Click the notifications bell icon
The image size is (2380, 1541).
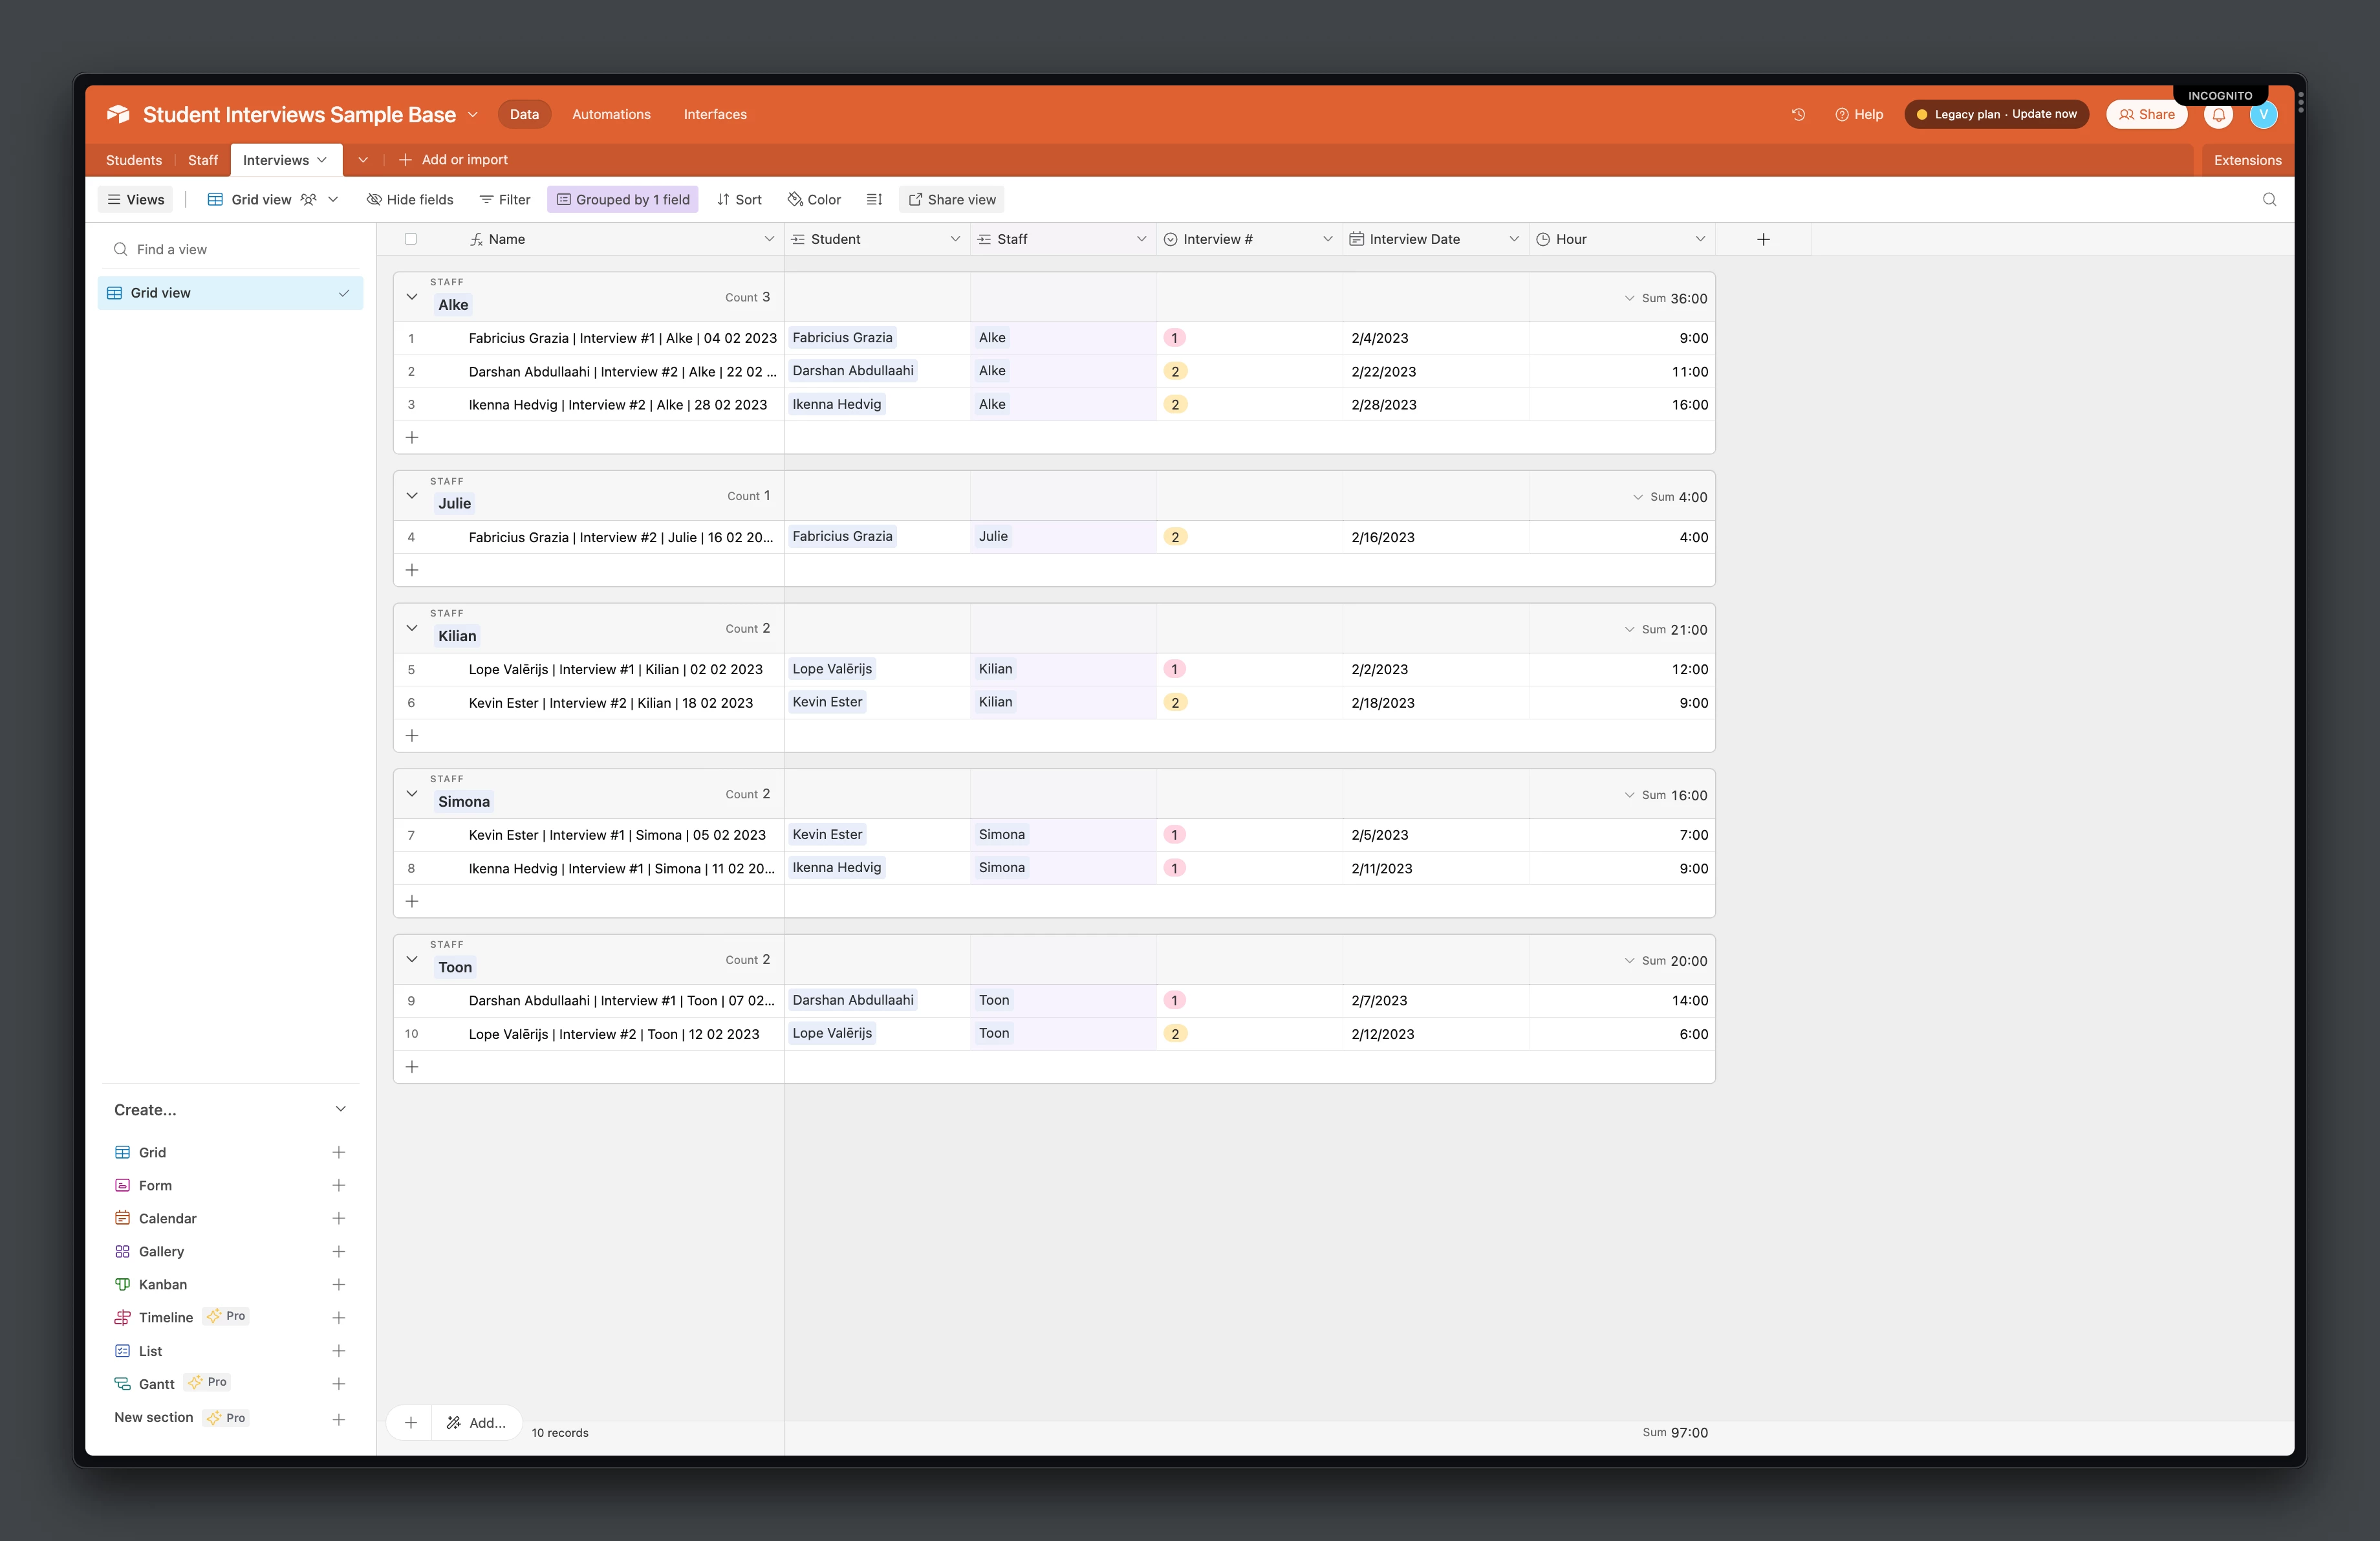[x=2218, y=114]
